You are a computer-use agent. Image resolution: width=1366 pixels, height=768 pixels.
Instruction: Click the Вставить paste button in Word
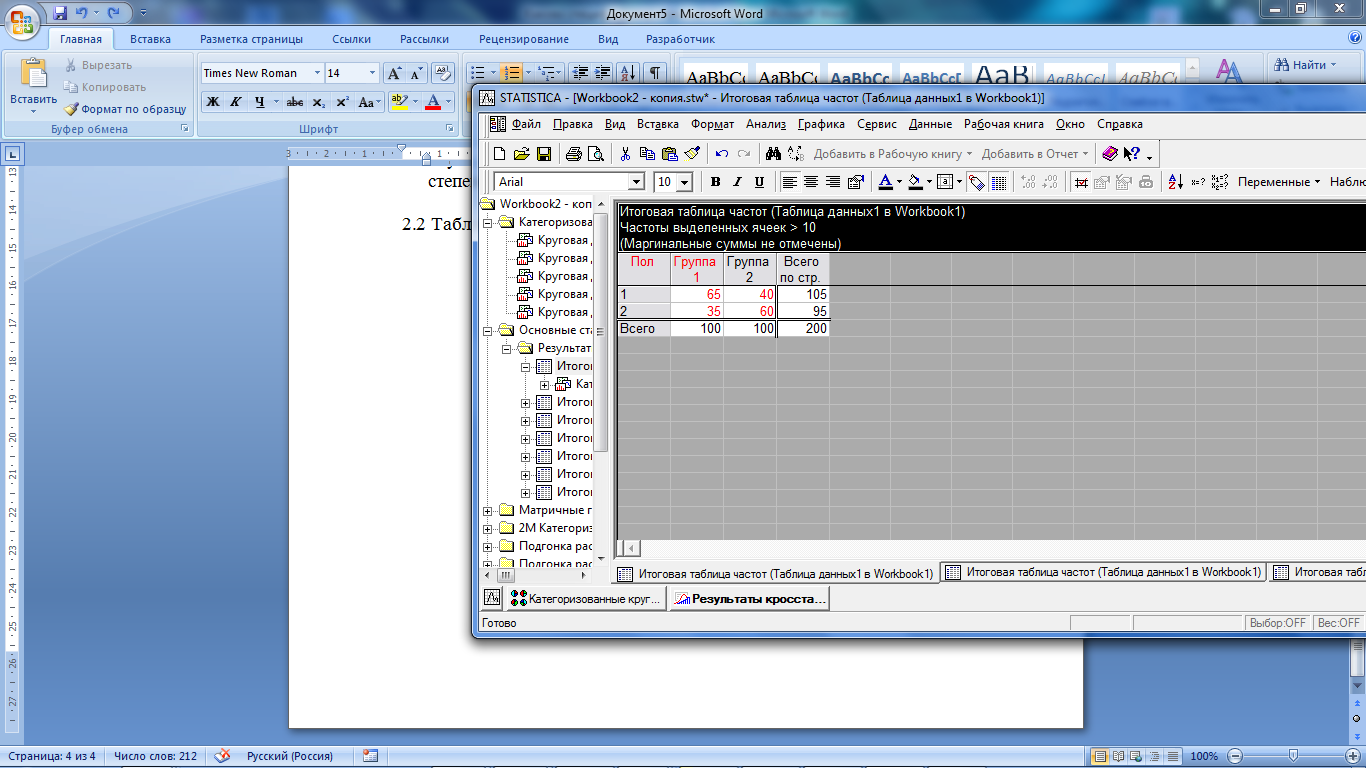[34, 84]
